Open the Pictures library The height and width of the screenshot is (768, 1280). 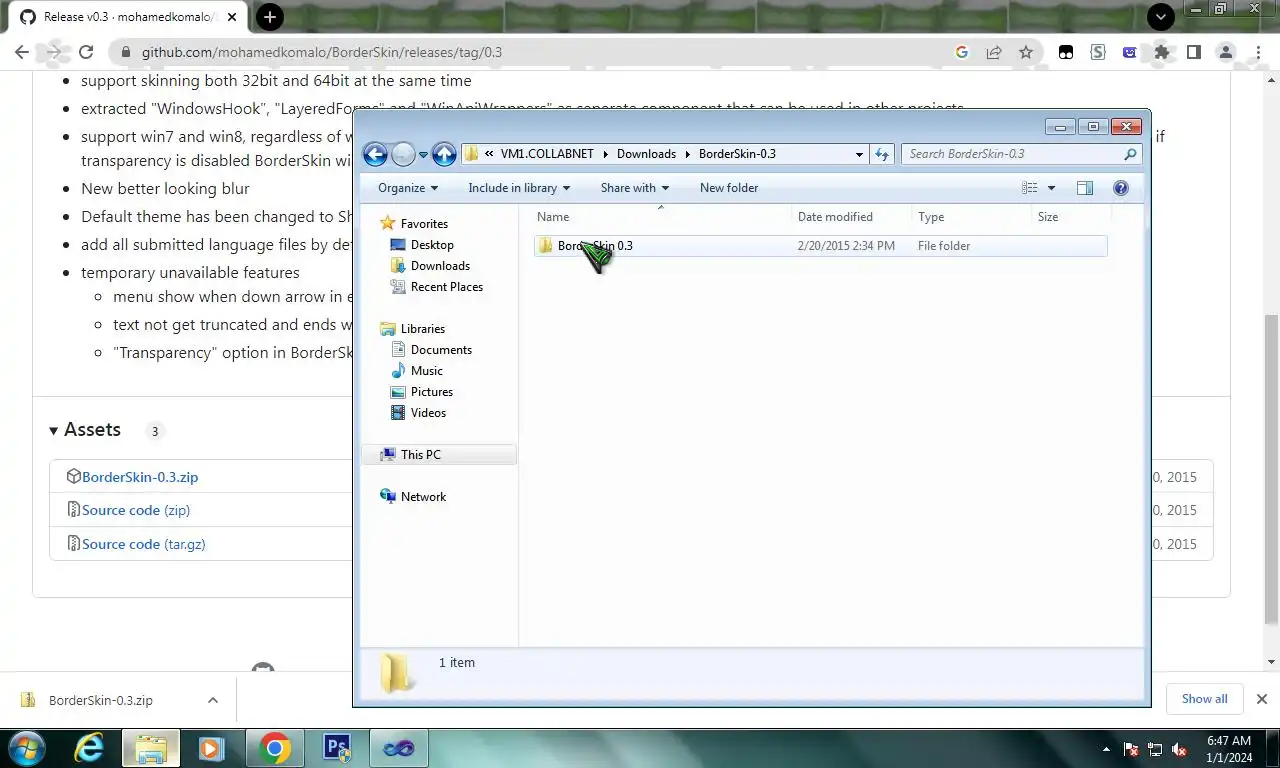431,392
